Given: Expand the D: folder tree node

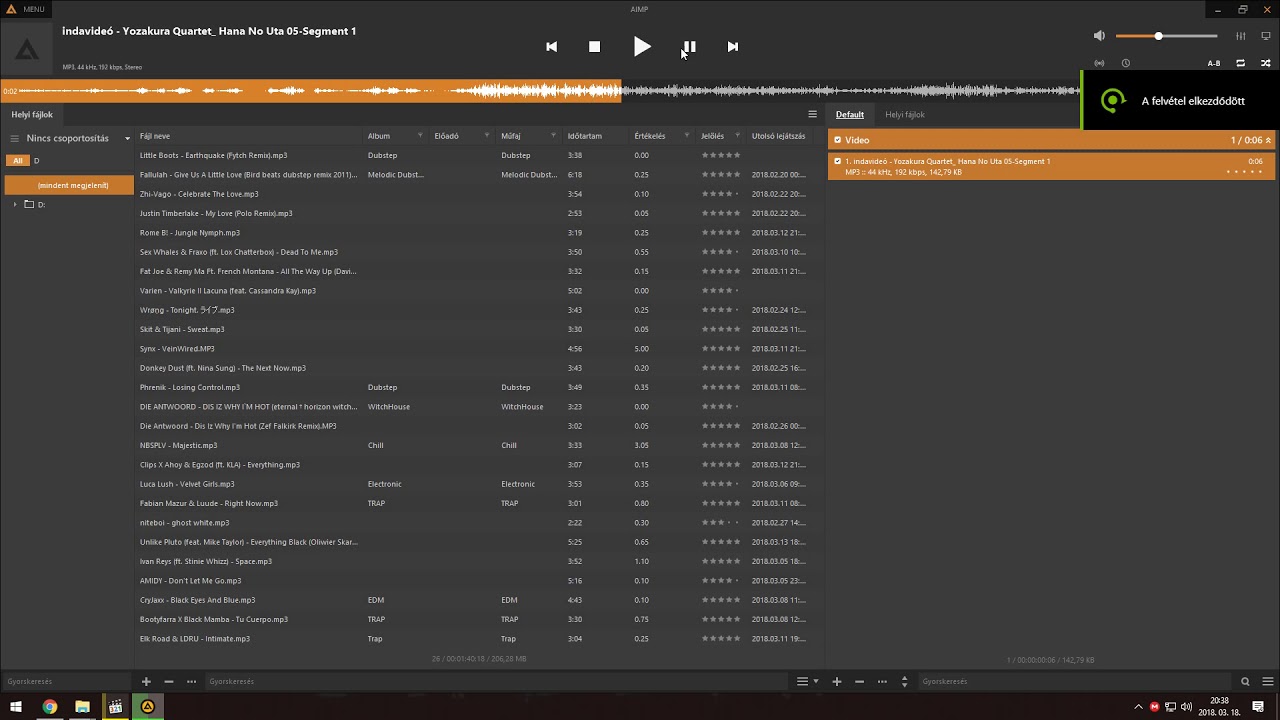Looking at the screenshot, I should click(x=15, y=204).
